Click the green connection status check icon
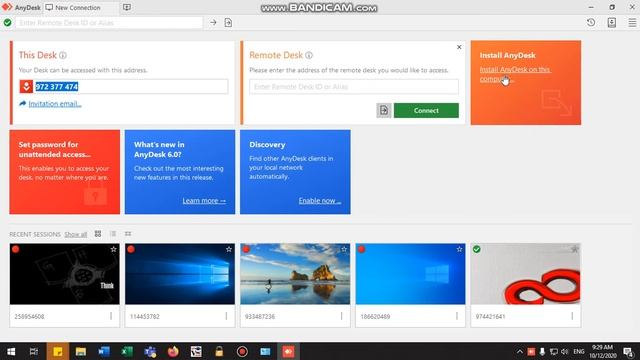The height and width of the screenshot is (360, 640). (7, 22)
